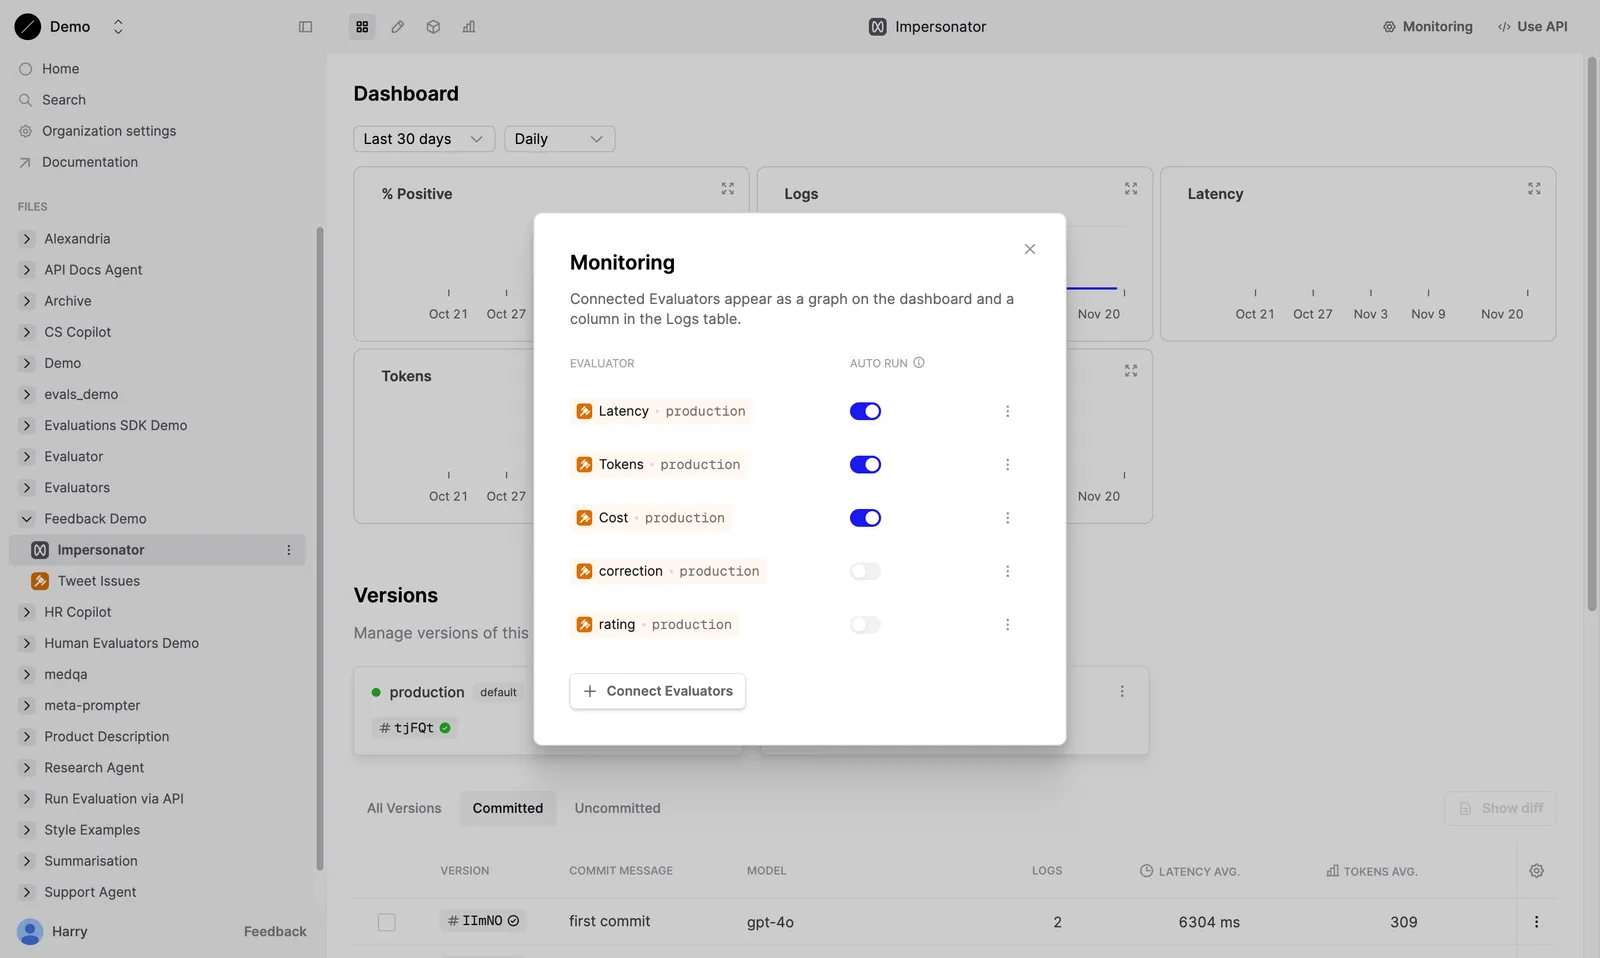Switch to Uncommitted tab
This screenshot has width=1600, height=958.
click(617, 808)
